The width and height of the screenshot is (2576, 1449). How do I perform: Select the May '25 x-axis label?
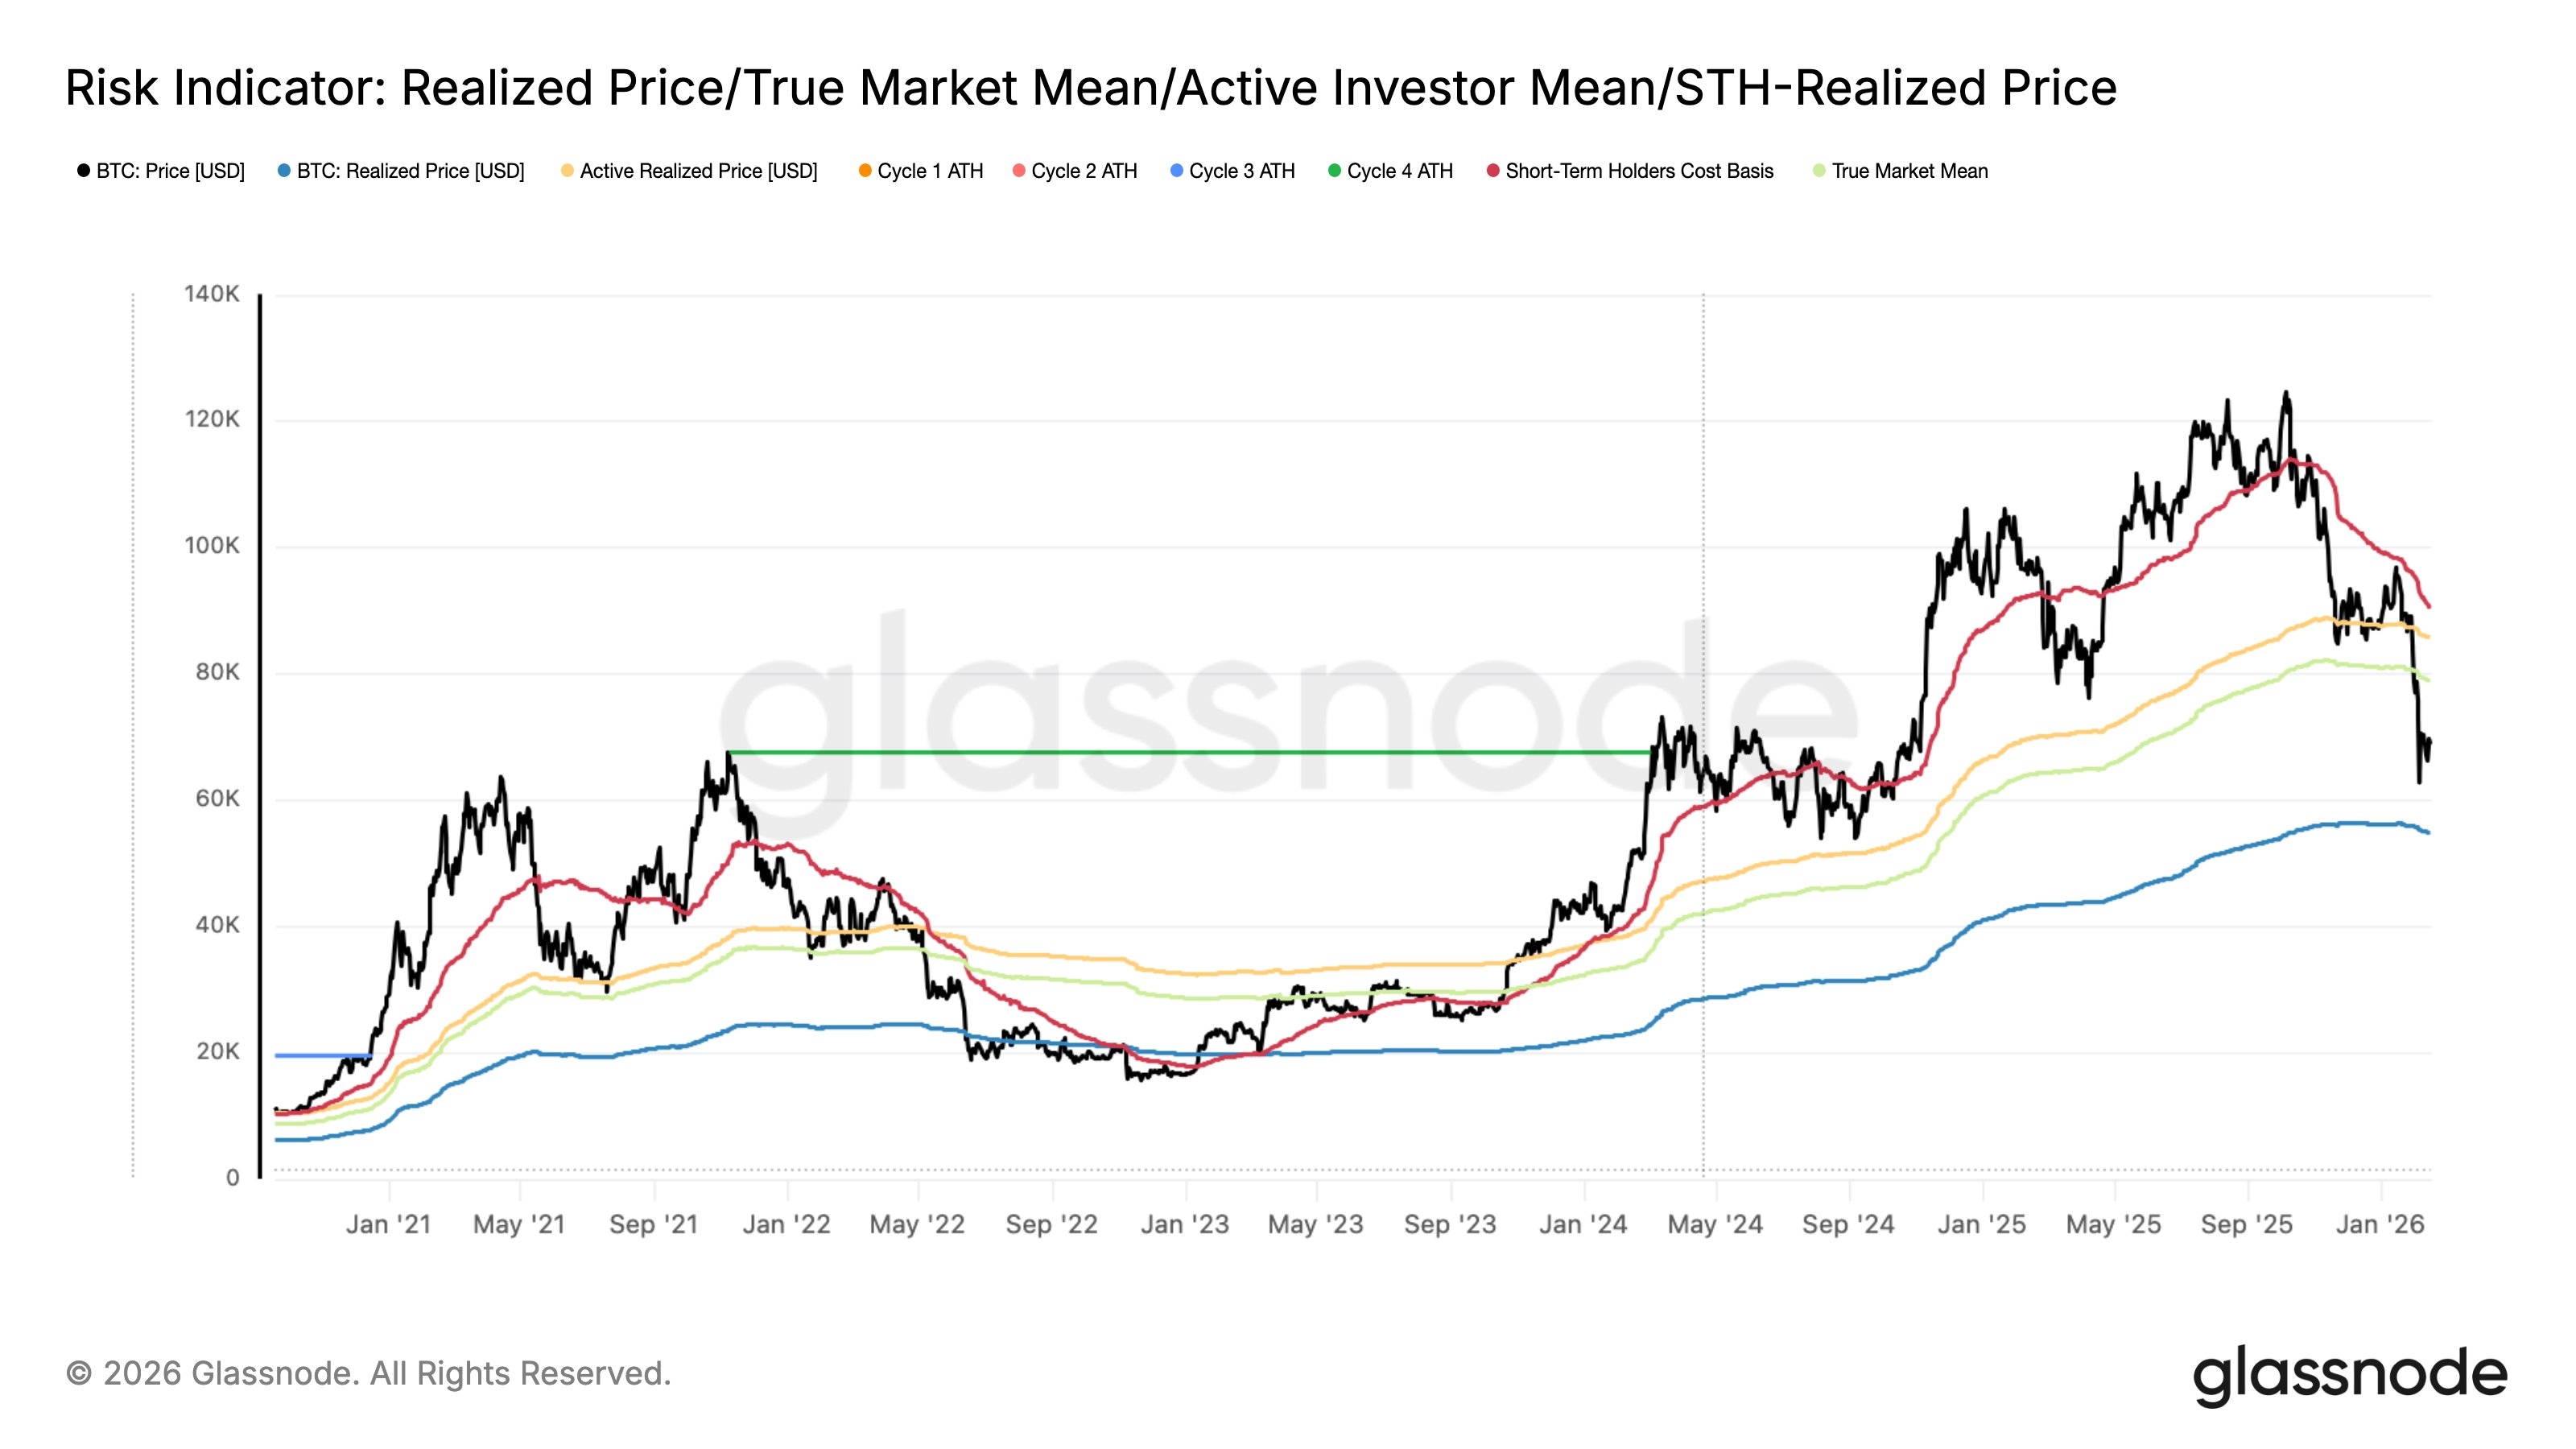click(2113, 1225)
